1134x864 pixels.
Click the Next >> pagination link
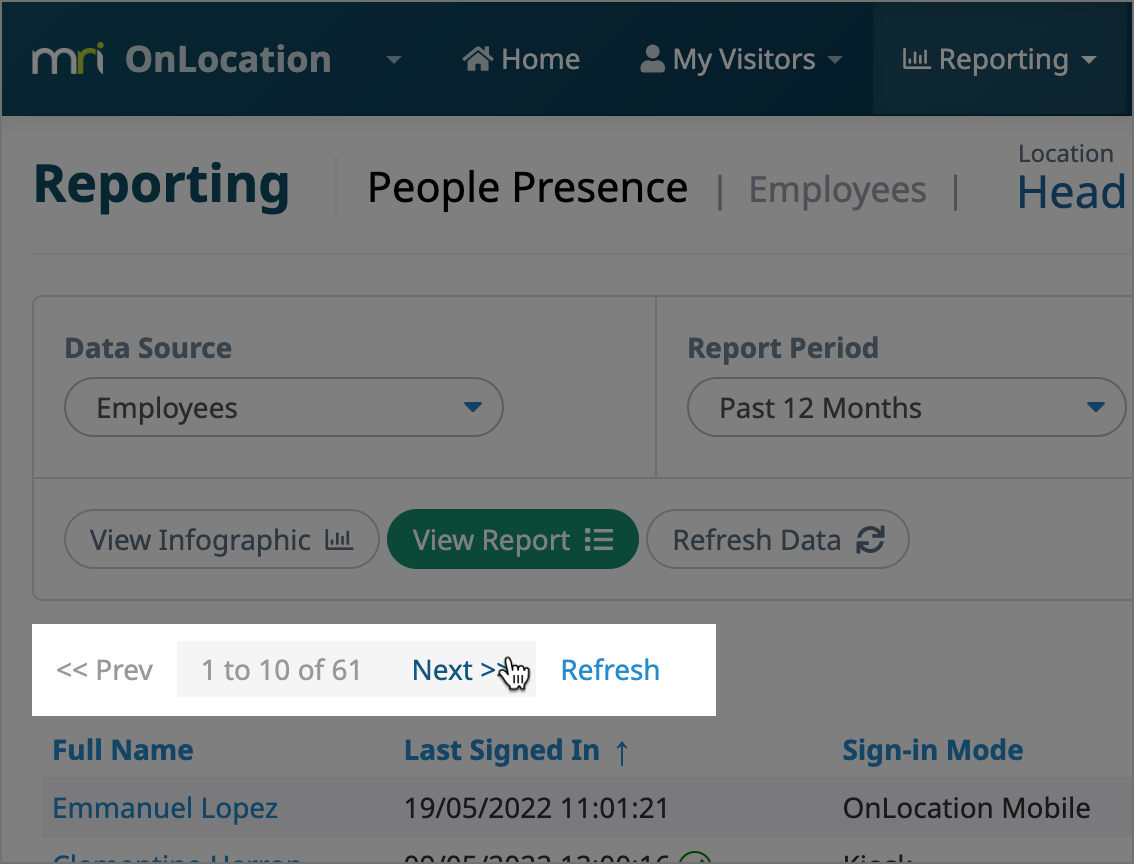[459, 670]
